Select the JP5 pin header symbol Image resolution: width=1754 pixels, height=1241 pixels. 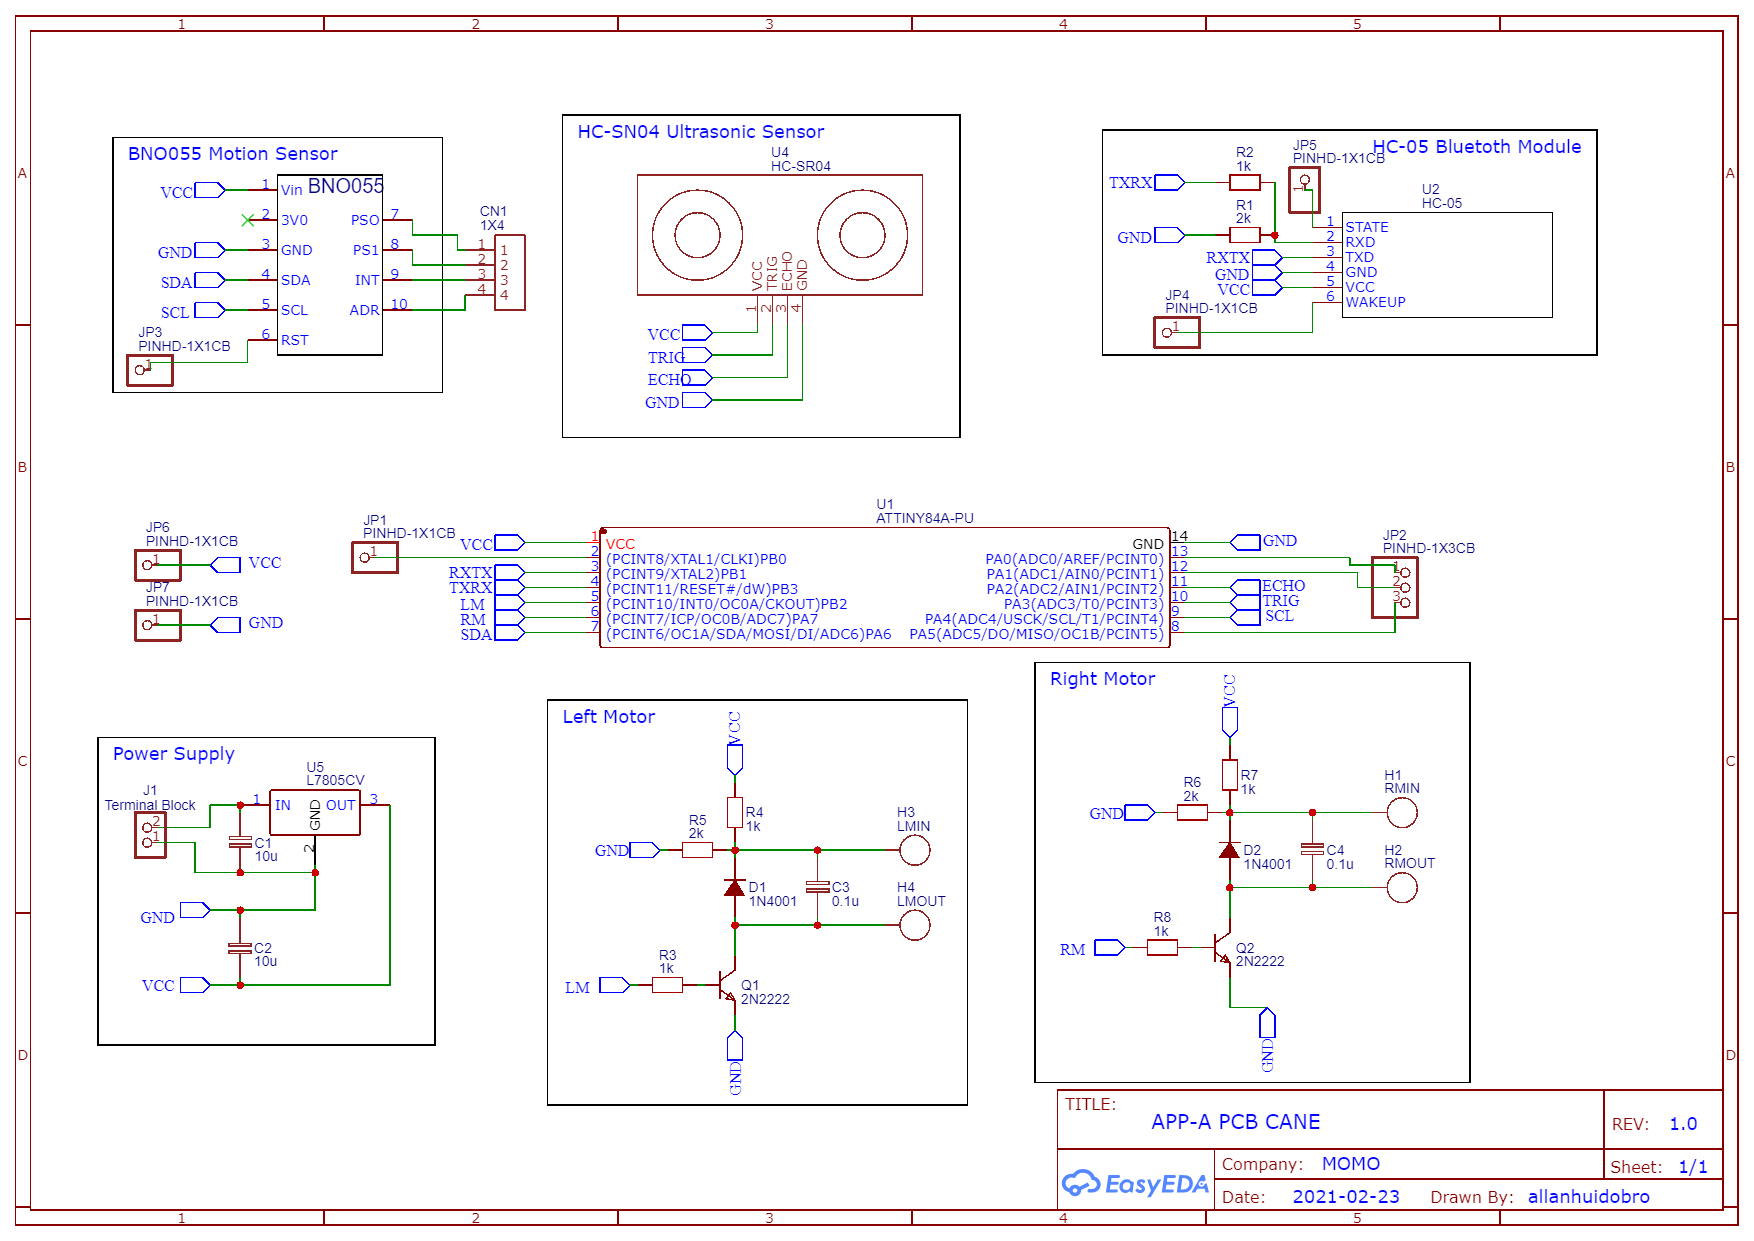pyautogui.click(x=1304, y=189)
